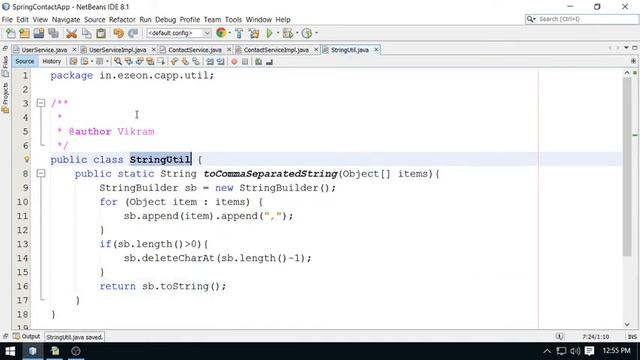Collapse the Javadoc comment fold at line 3
The height and width of the screenshot is (360, 640).
[x=41, y=103]
